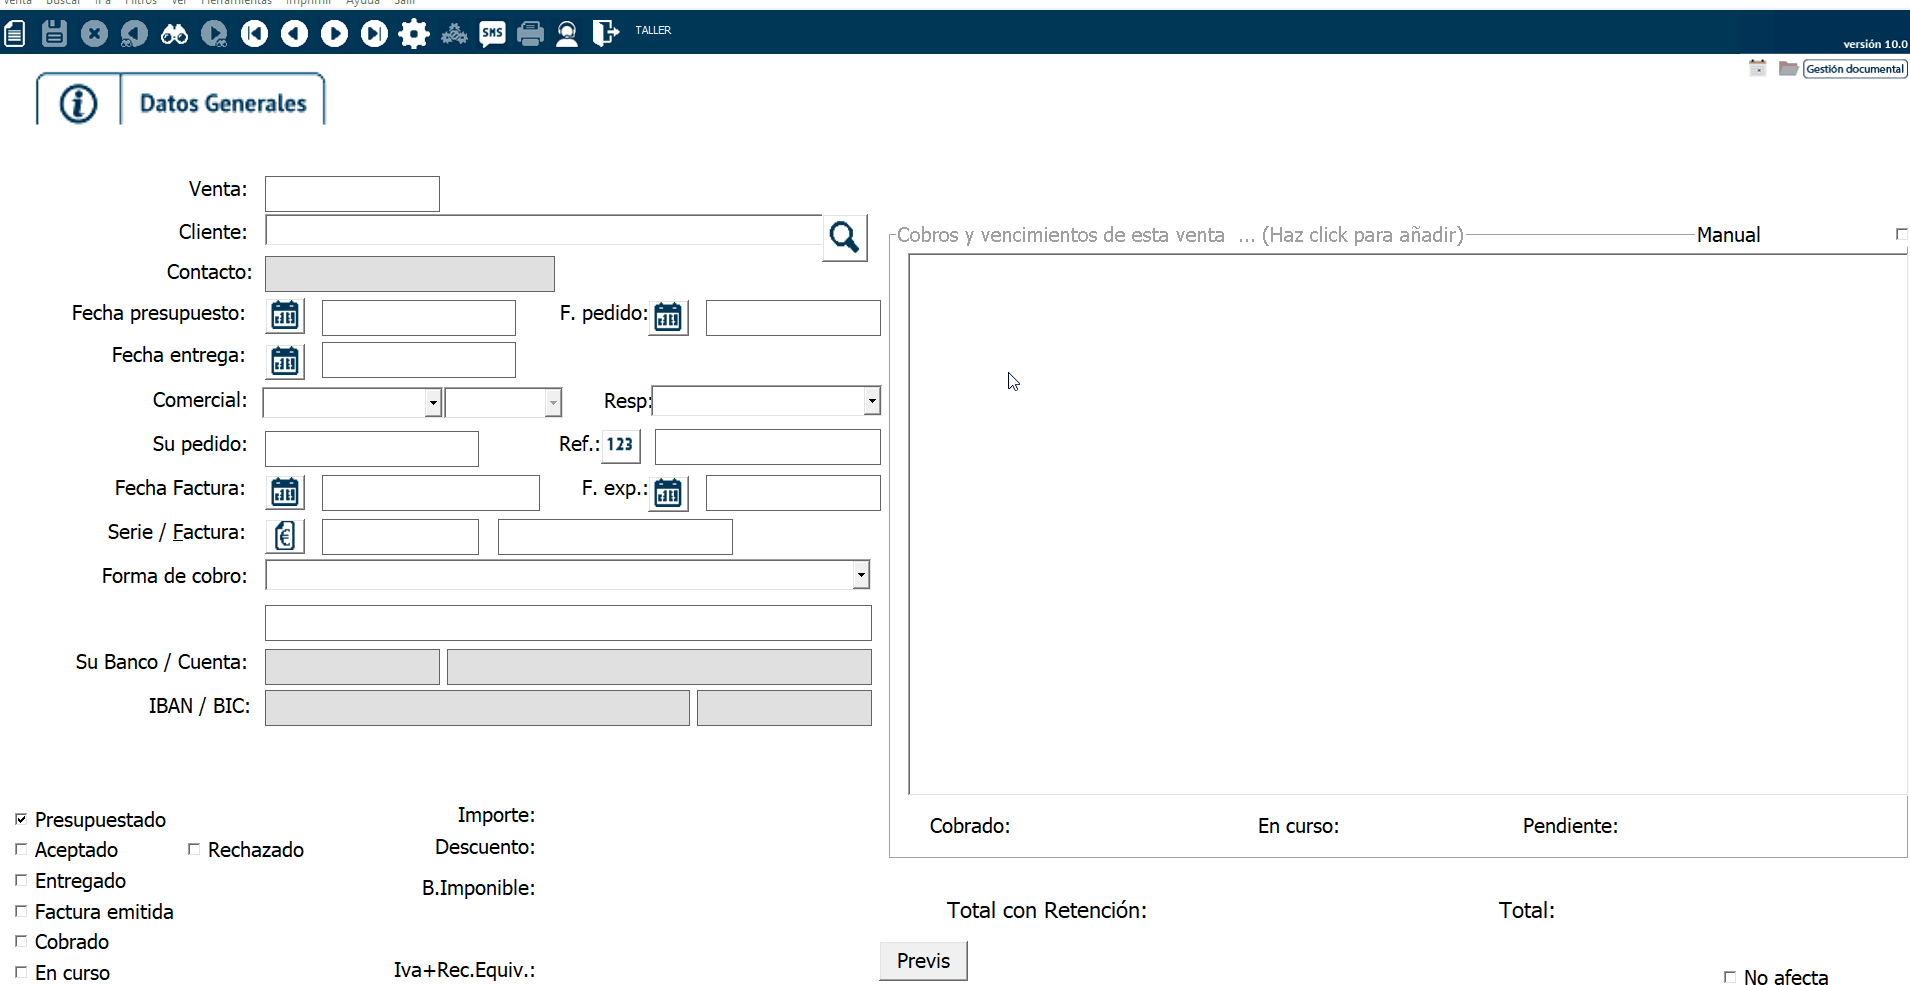1910x985 pixels.
Task: Uncheck the Presupuestado checkbox
Action: click(21, 819)
